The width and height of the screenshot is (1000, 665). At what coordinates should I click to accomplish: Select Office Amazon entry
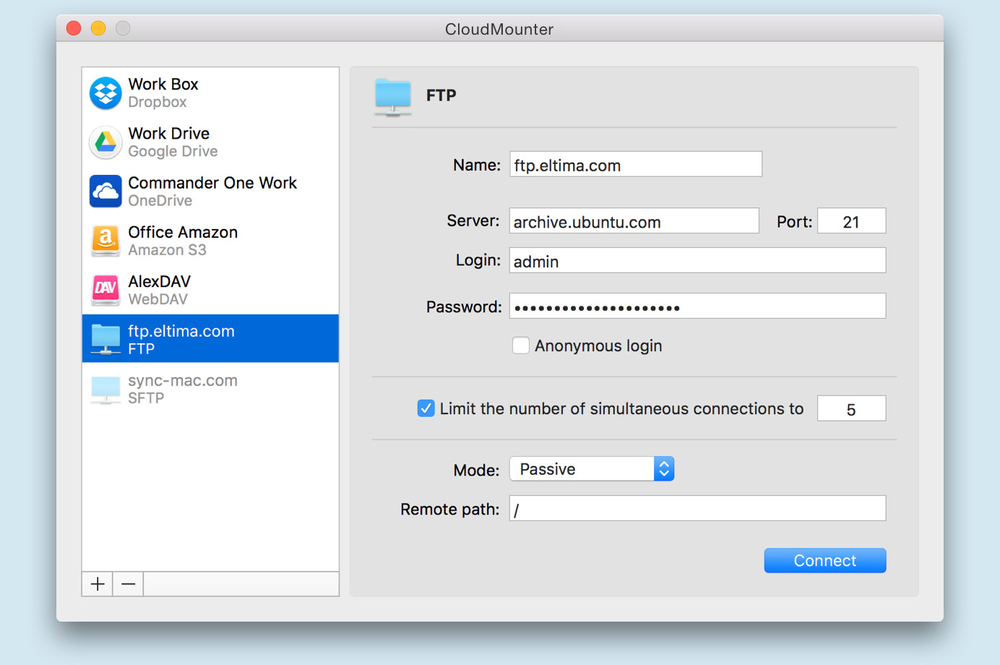click(x=210, y=241)
